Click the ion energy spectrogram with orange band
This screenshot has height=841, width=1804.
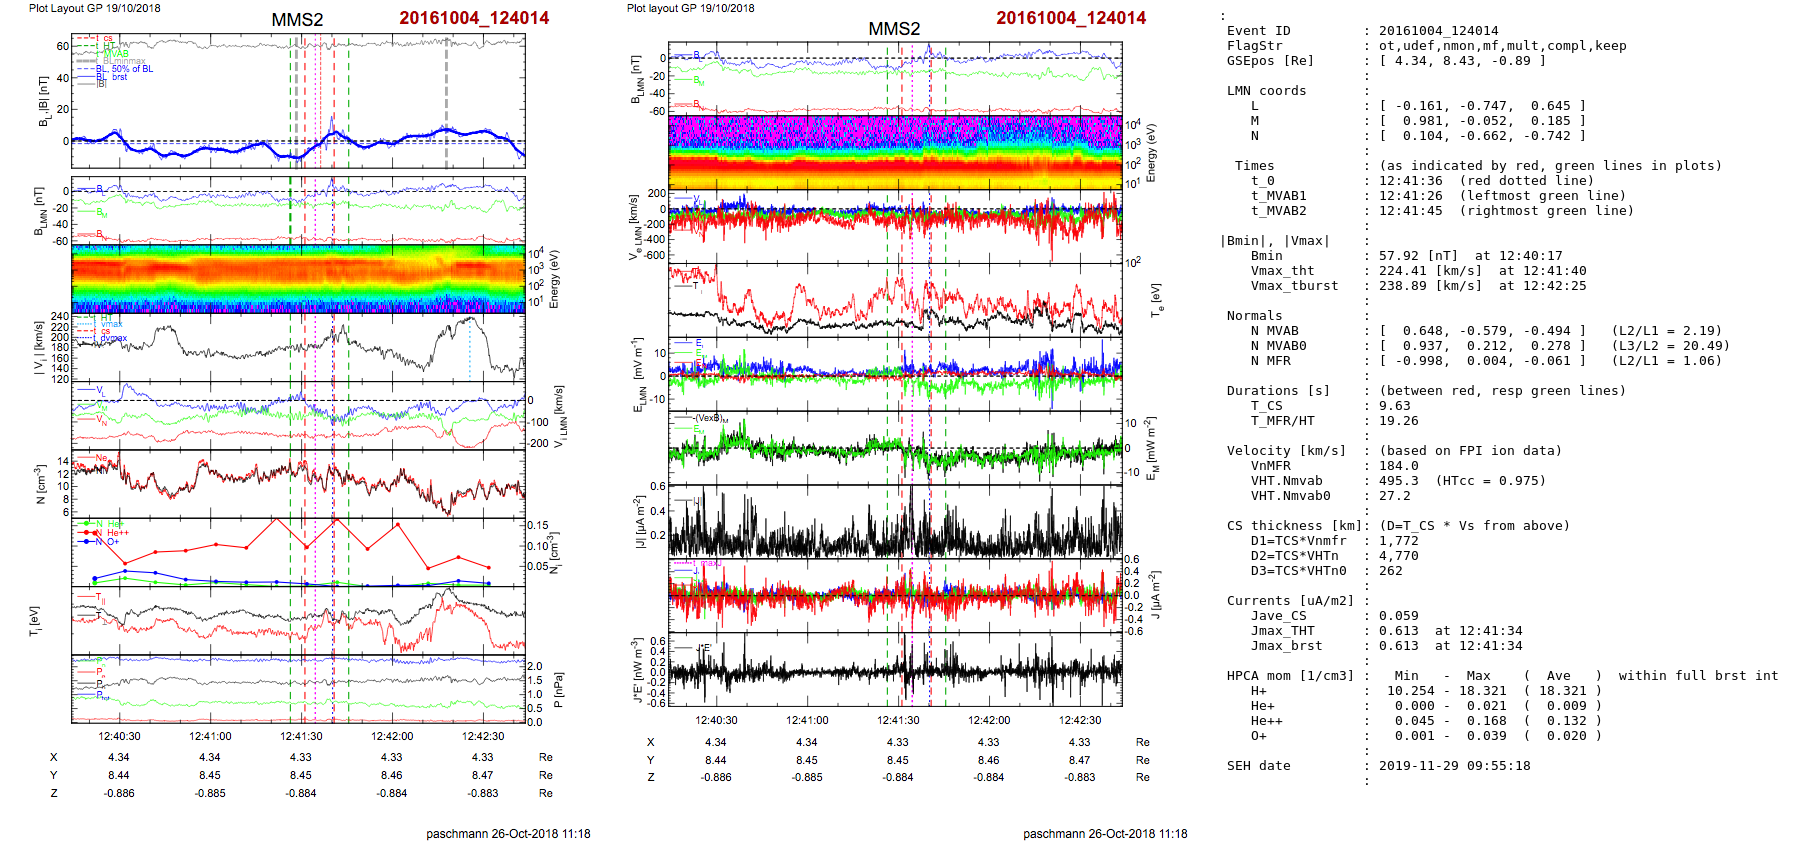point(298,279)
